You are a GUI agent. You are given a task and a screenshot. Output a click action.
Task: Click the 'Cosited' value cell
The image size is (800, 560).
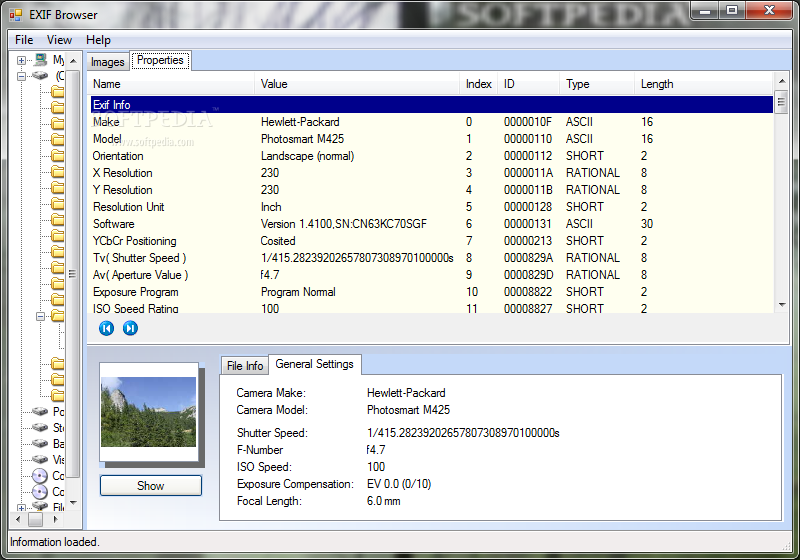tap(278, 241)
